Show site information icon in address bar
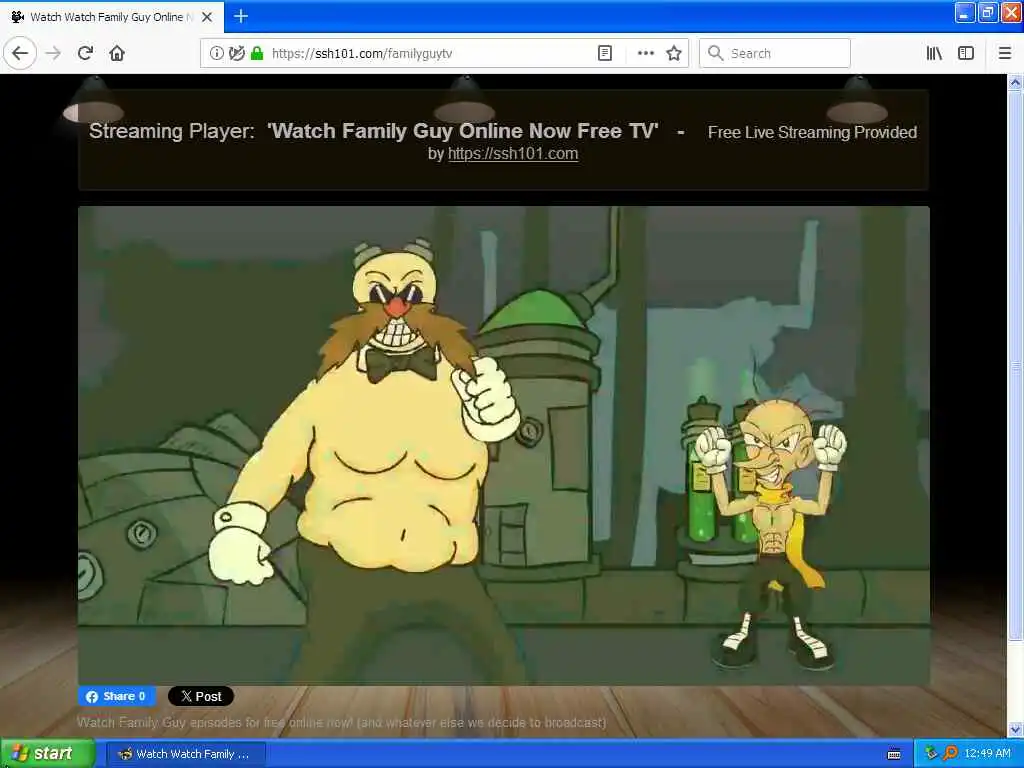Screen dimensions: 1024x768 click(216, 53)
